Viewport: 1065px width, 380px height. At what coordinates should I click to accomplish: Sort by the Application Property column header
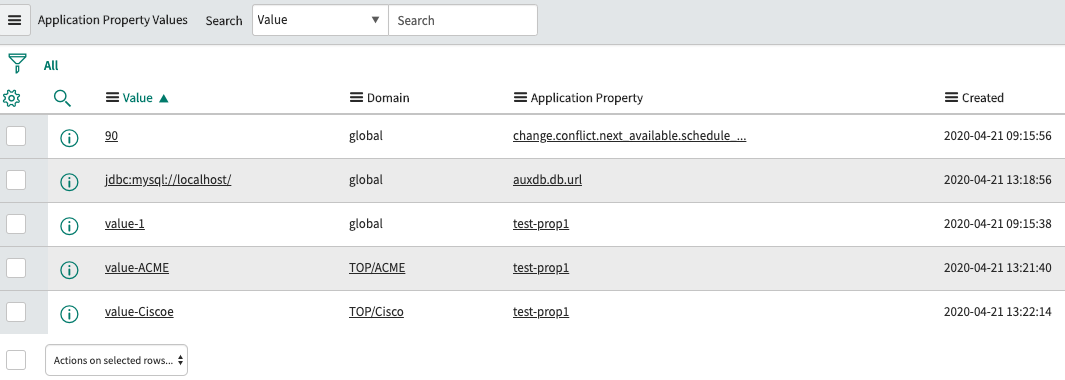pos(587,98)
